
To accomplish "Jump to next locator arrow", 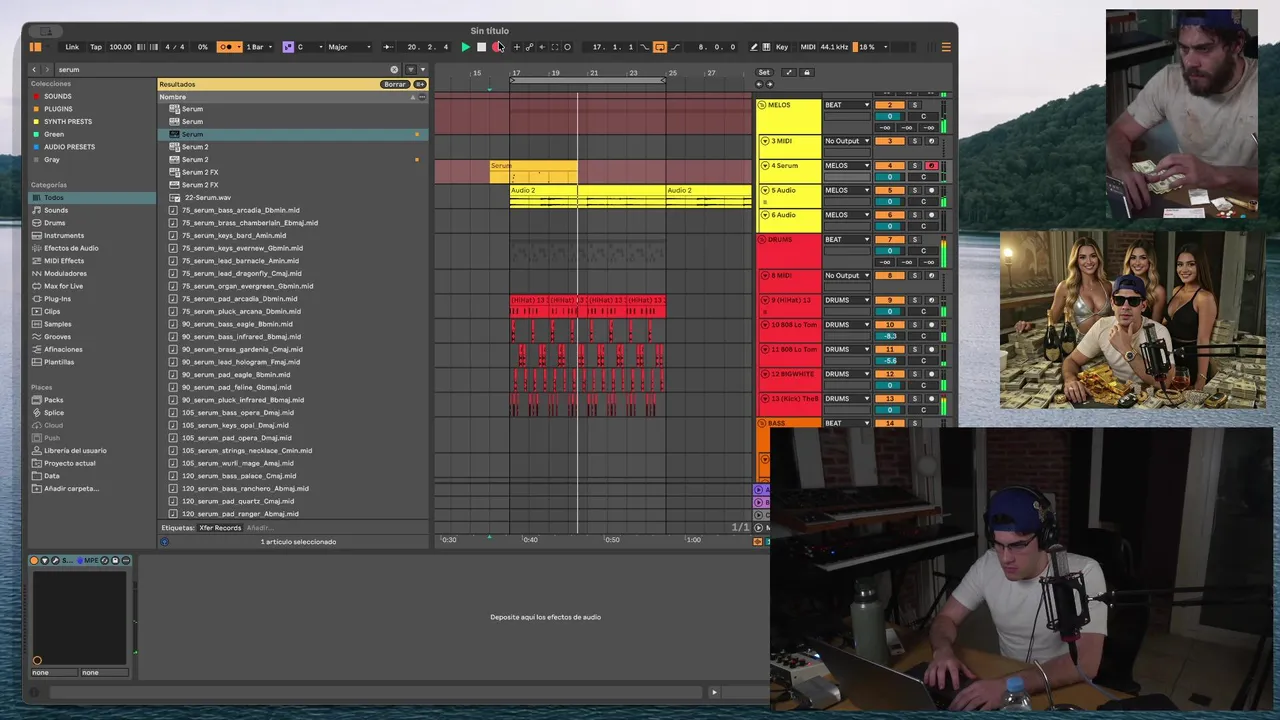I will [x=769, y=84].
